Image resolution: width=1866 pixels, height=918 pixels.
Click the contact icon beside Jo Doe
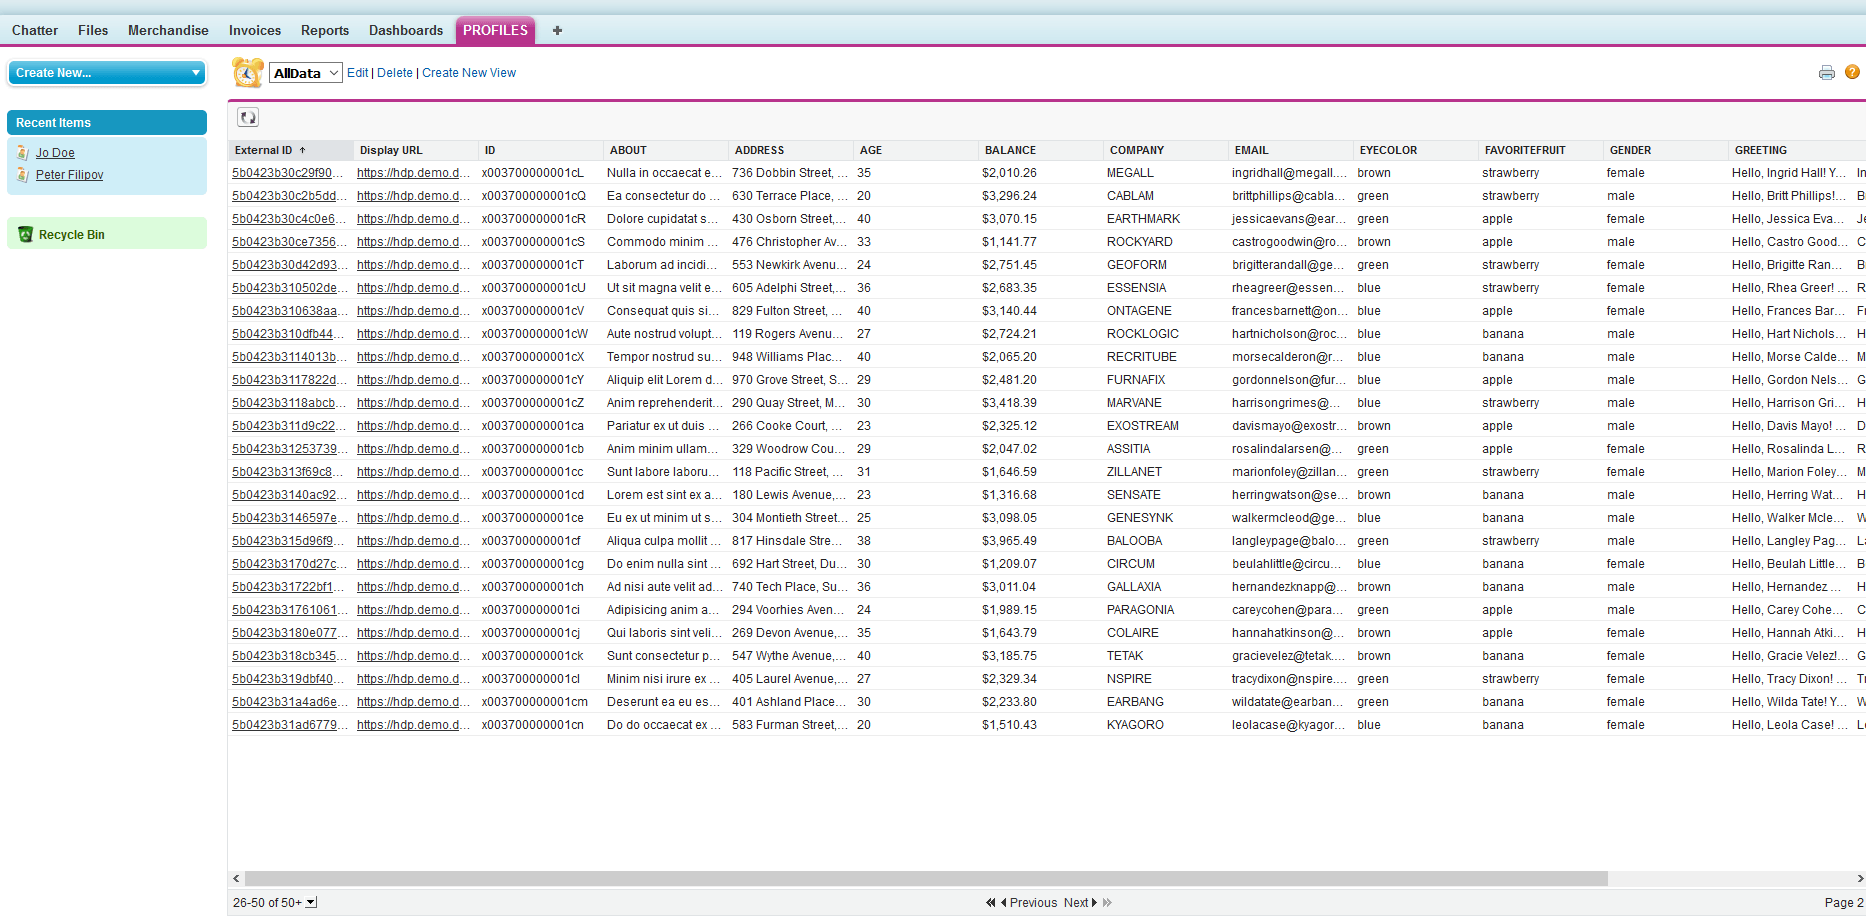pos(23,153)
